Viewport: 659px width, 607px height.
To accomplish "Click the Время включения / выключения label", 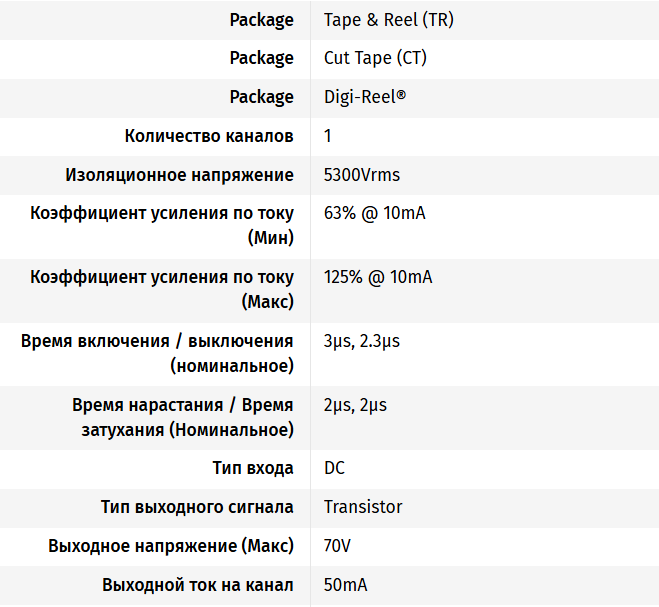I will 157,353.
